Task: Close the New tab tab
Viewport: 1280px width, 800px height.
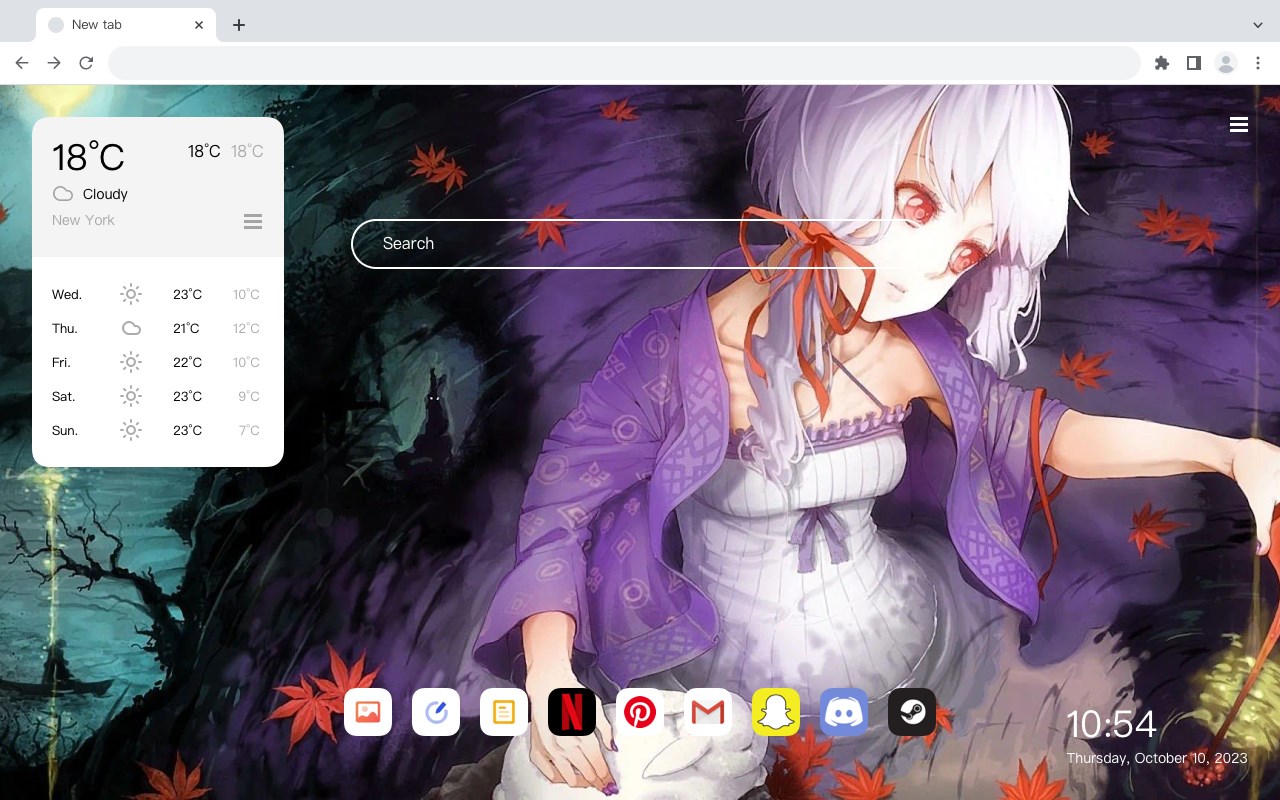Action: pos(199,24)
